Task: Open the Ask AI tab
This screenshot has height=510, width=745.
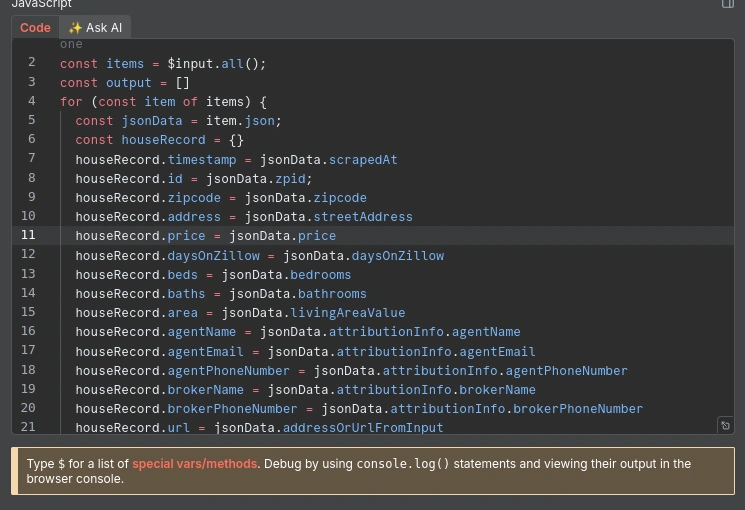Action: pyautogui.click(x=95, y=28)
